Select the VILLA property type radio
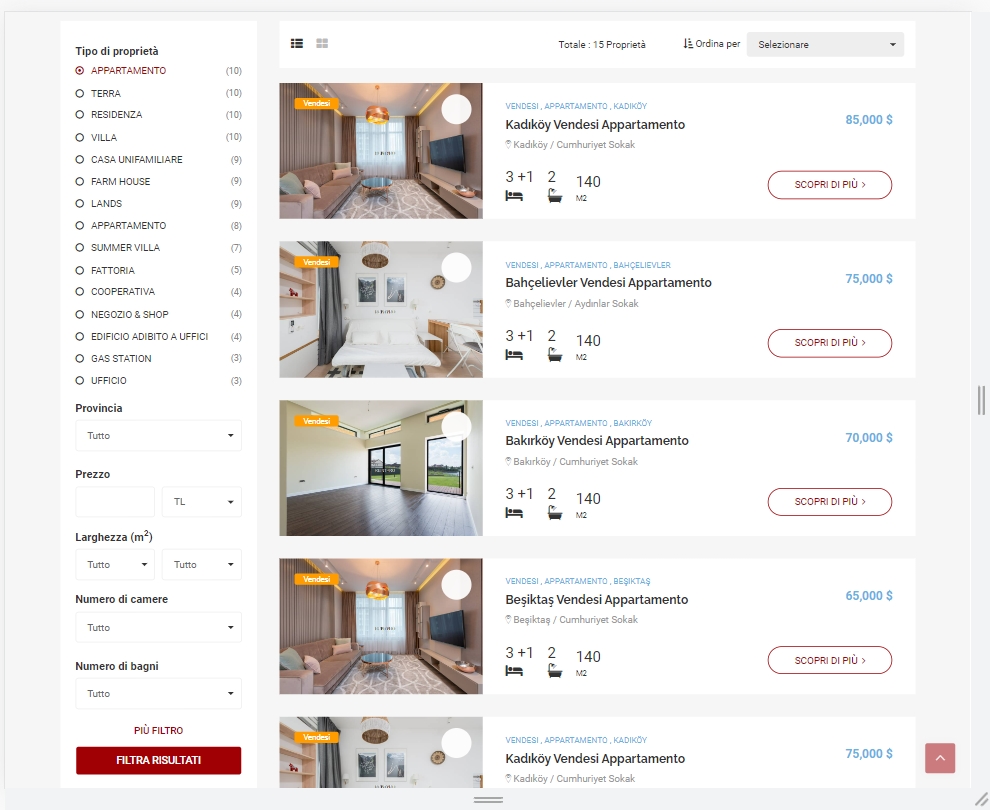 point(80,138)
